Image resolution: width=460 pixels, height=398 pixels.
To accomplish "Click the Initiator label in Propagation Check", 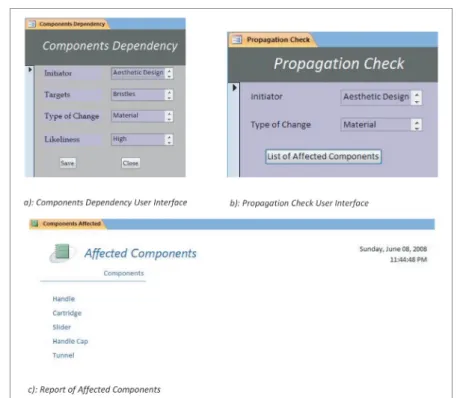I will (267, 97).
